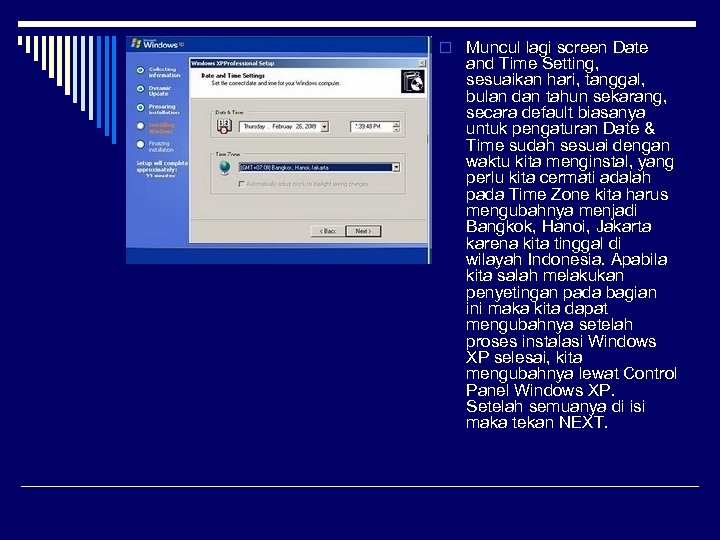Click the time input field

375,127
